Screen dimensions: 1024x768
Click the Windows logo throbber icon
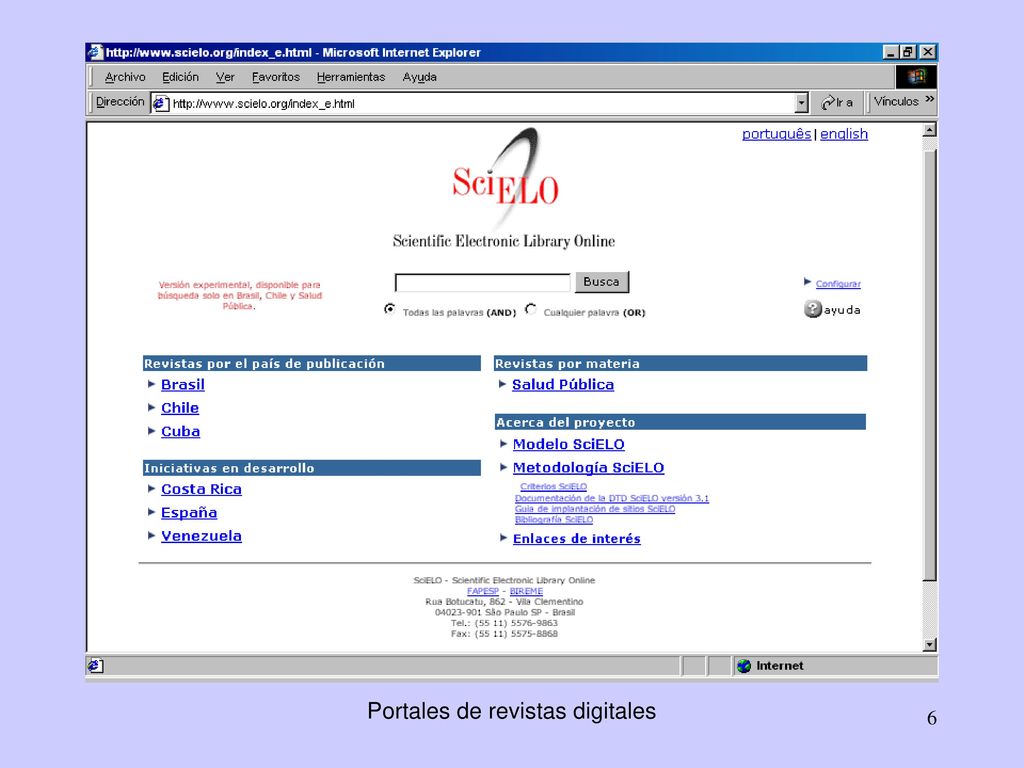pyautogui.click(x=916, y=77)
